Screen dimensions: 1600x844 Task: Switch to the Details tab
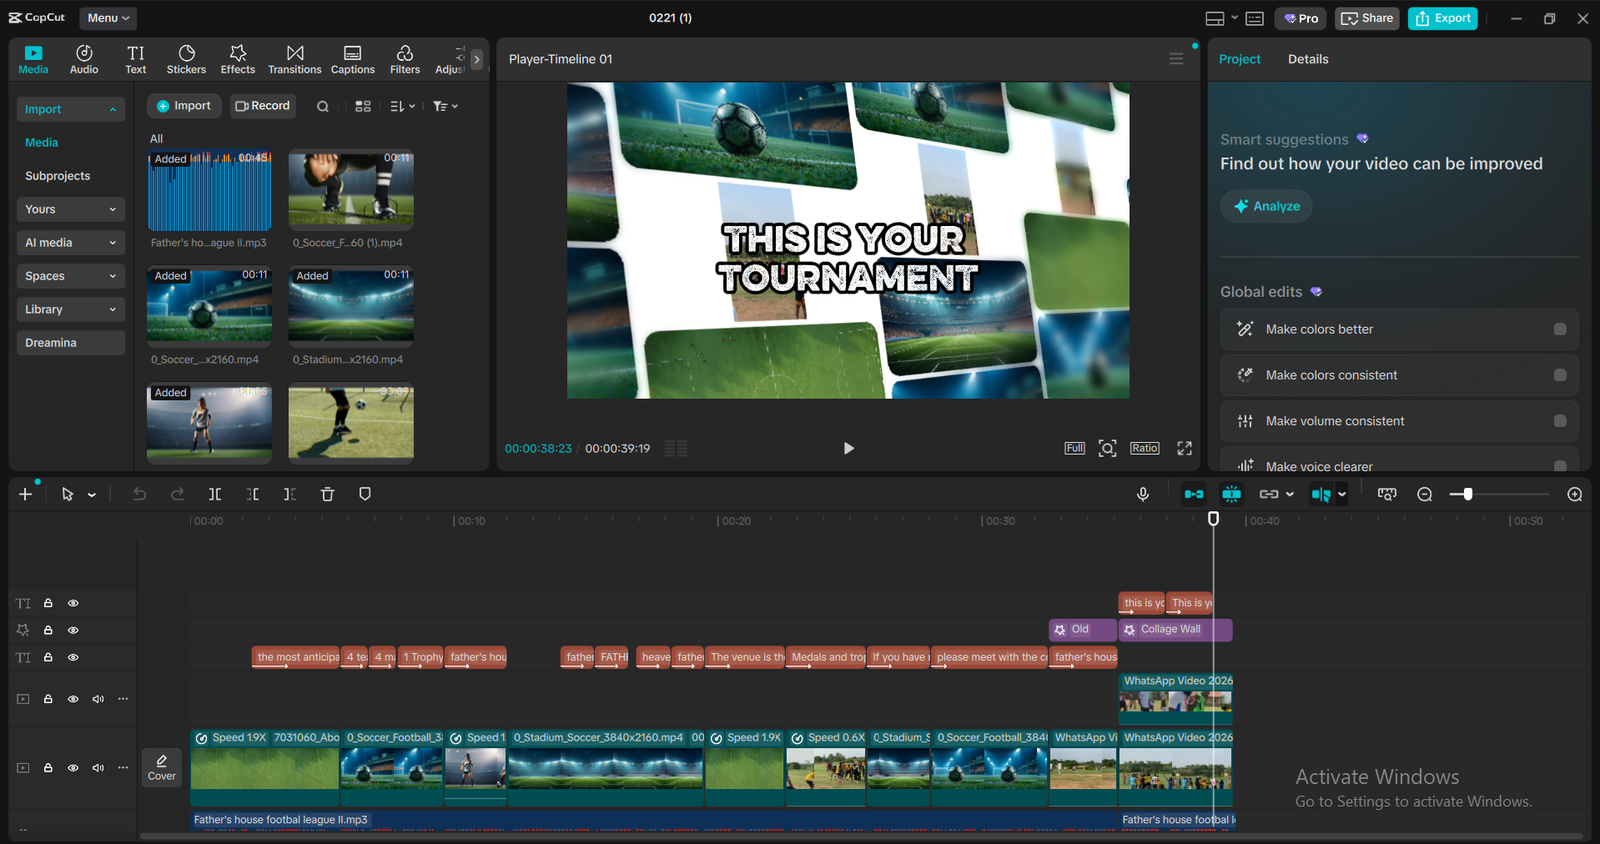click(1308, 59)
